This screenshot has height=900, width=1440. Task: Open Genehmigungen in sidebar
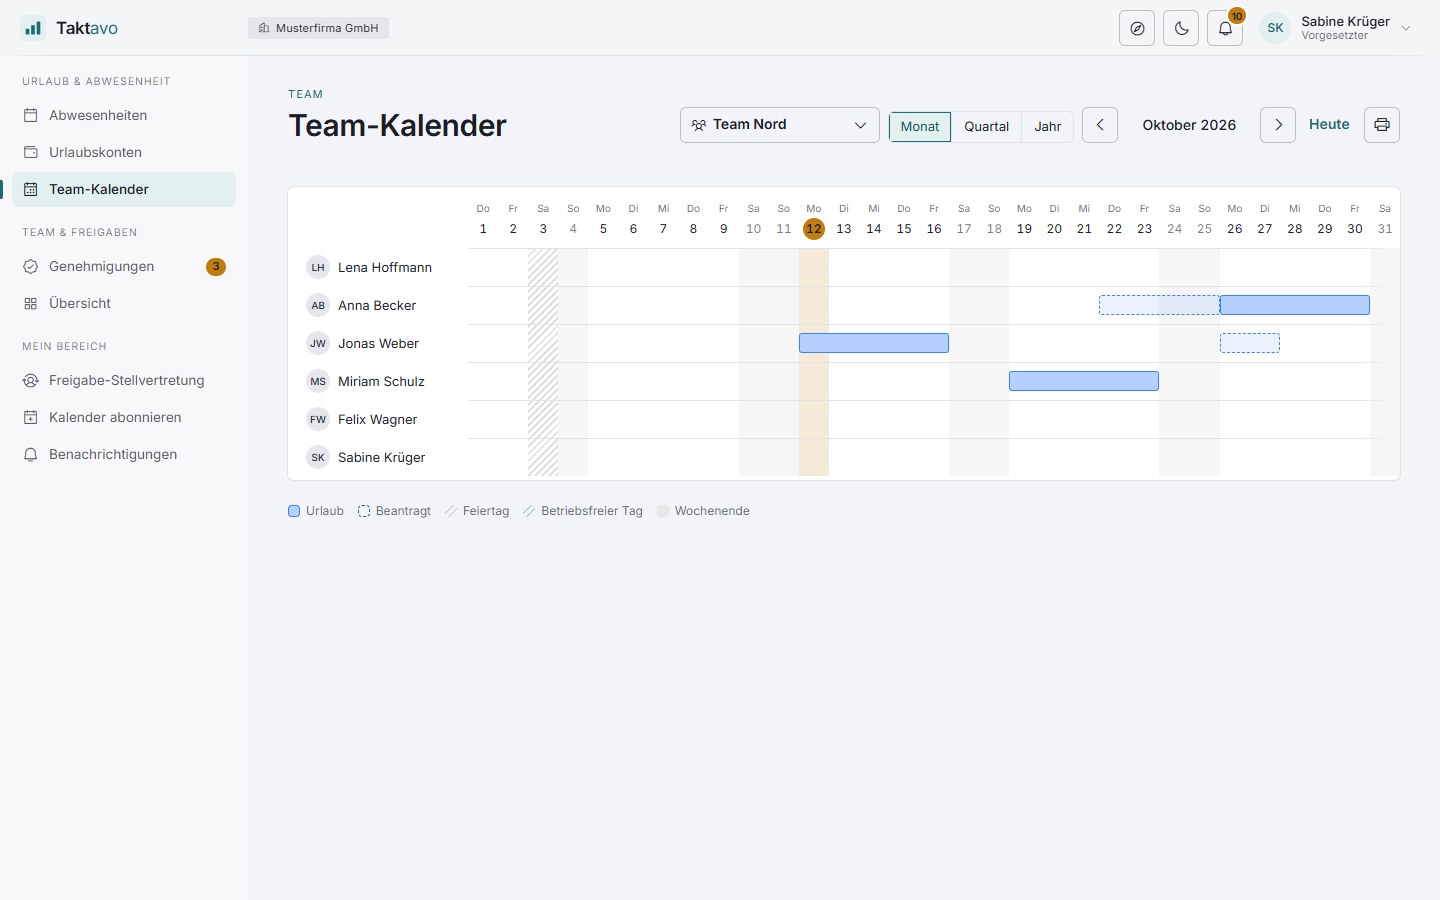(124, 266)
